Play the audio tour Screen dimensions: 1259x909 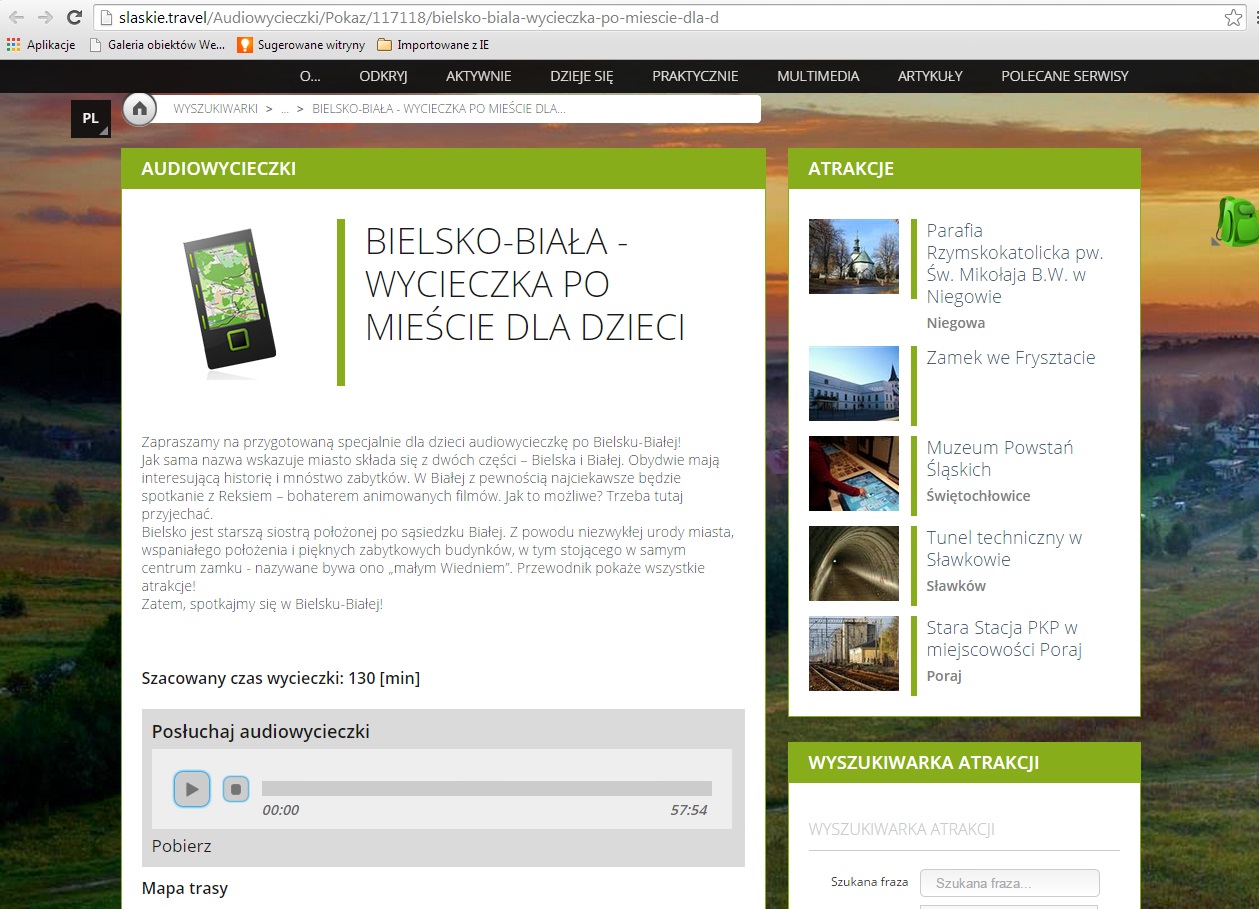click(x=192, y=789)
